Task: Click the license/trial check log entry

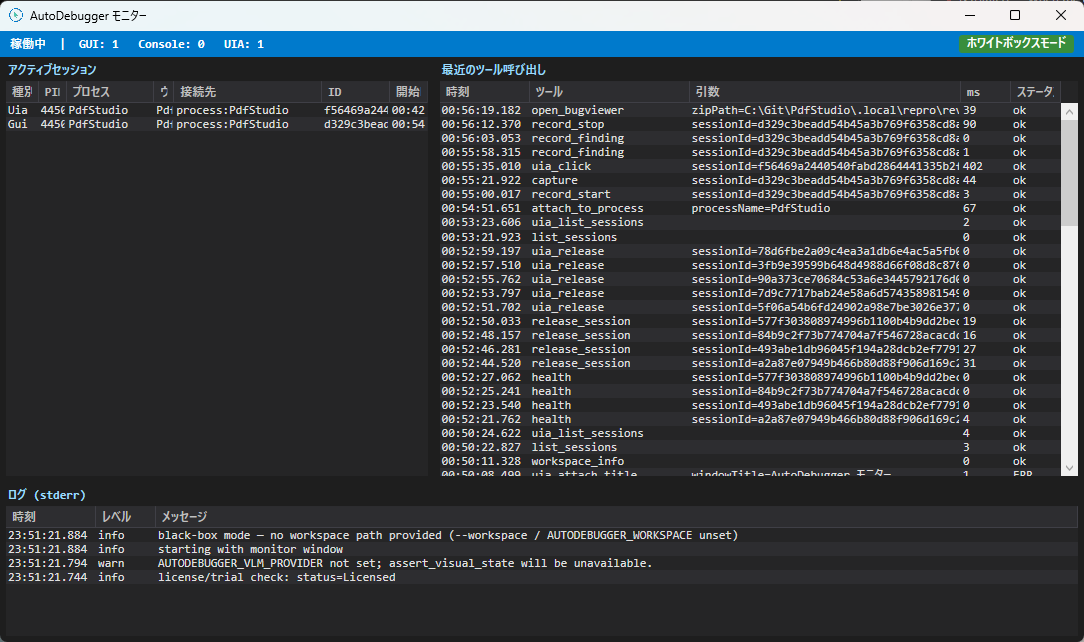Action: pyautogui.click(x=542, y=577)
